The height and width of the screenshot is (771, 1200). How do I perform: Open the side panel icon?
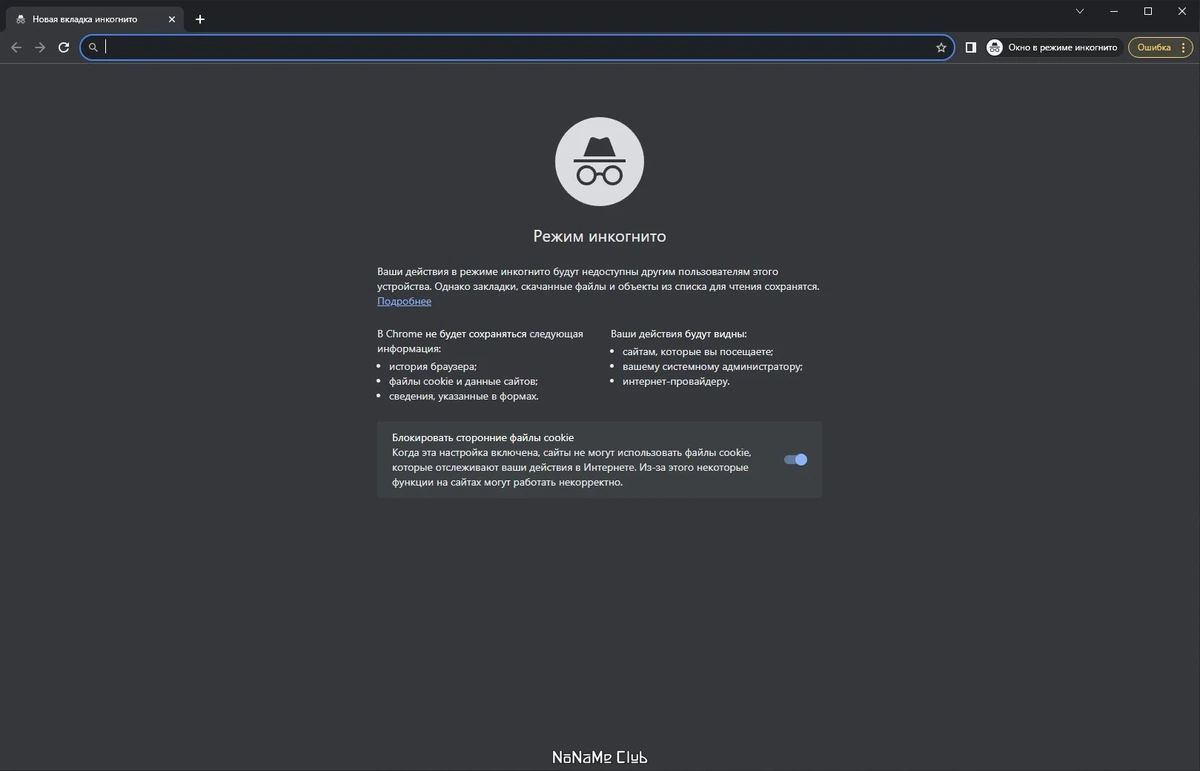(x=970, y=47)
